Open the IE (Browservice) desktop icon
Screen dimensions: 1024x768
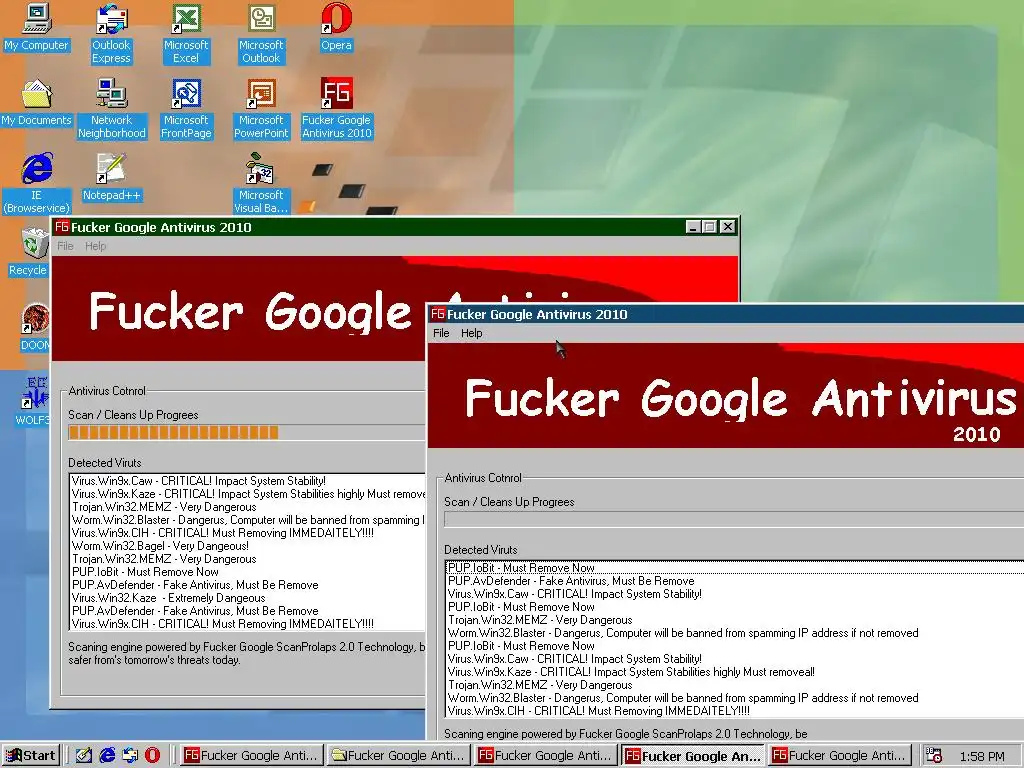coord(37,184)
